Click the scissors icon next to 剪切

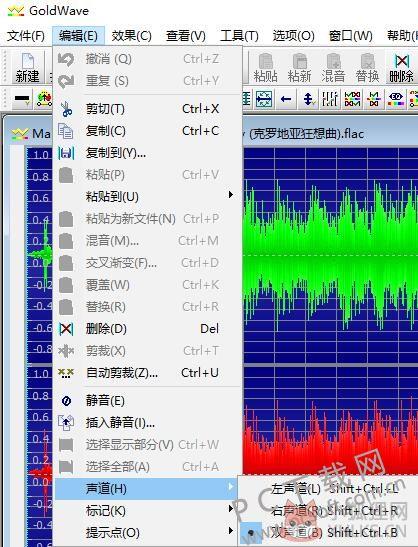pos(66,109)
